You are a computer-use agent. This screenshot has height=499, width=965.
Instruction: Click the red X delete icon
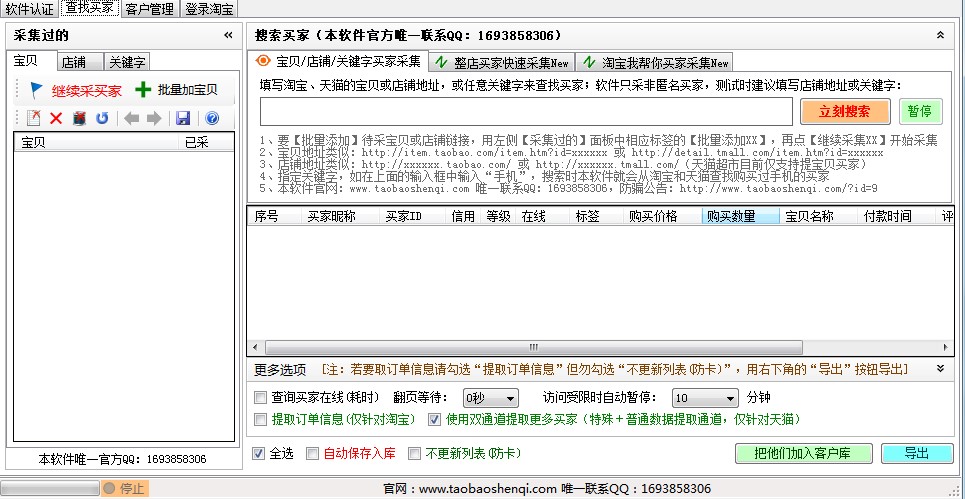coord(56,118)
